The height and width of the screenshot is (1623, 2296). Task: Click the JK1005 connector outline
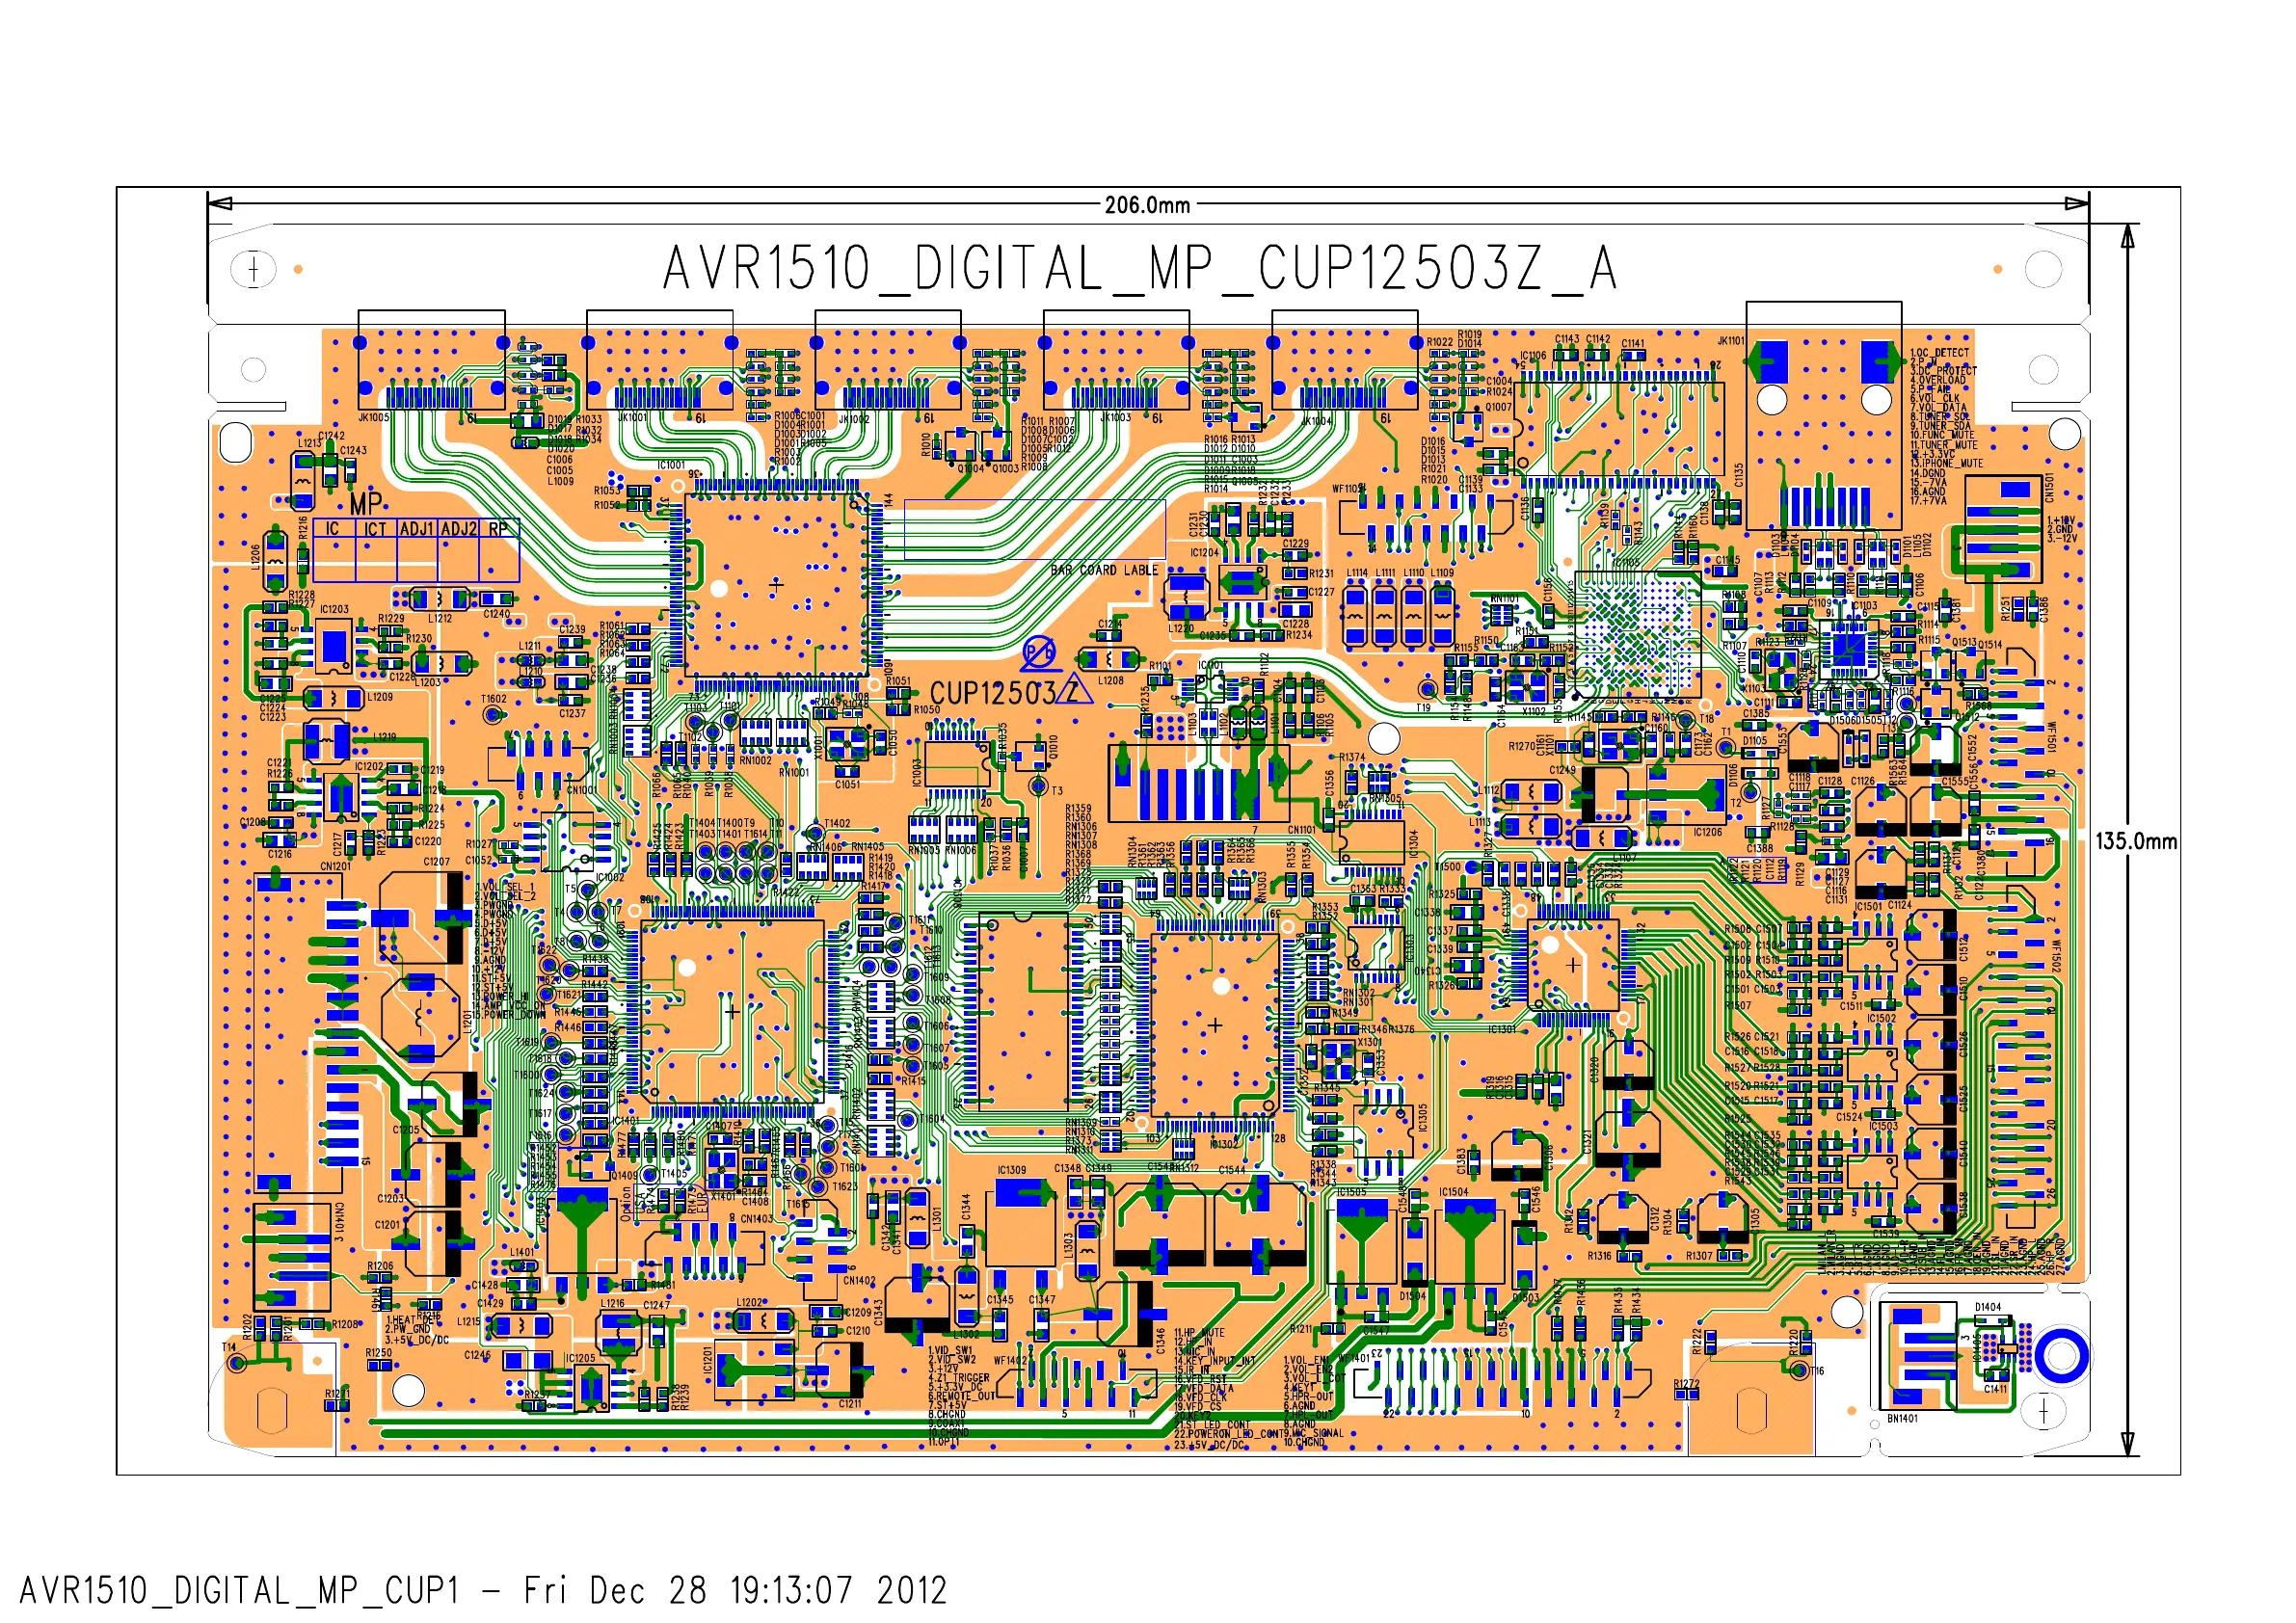tap(431, 360)
